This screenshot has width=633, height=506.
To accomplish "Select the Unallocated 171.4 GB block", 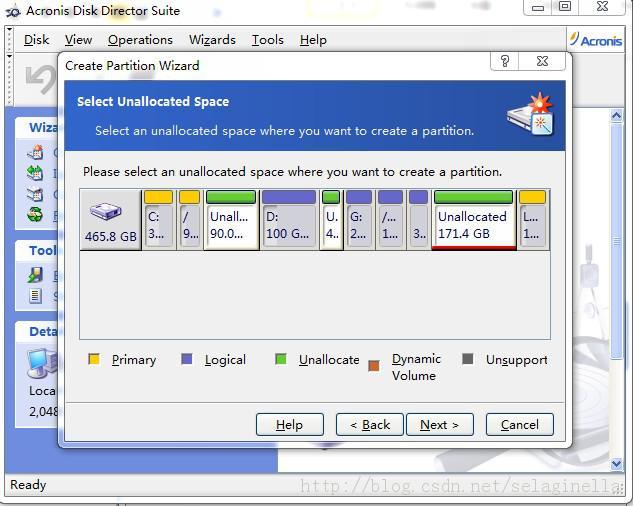I will [x=474, y=219].
